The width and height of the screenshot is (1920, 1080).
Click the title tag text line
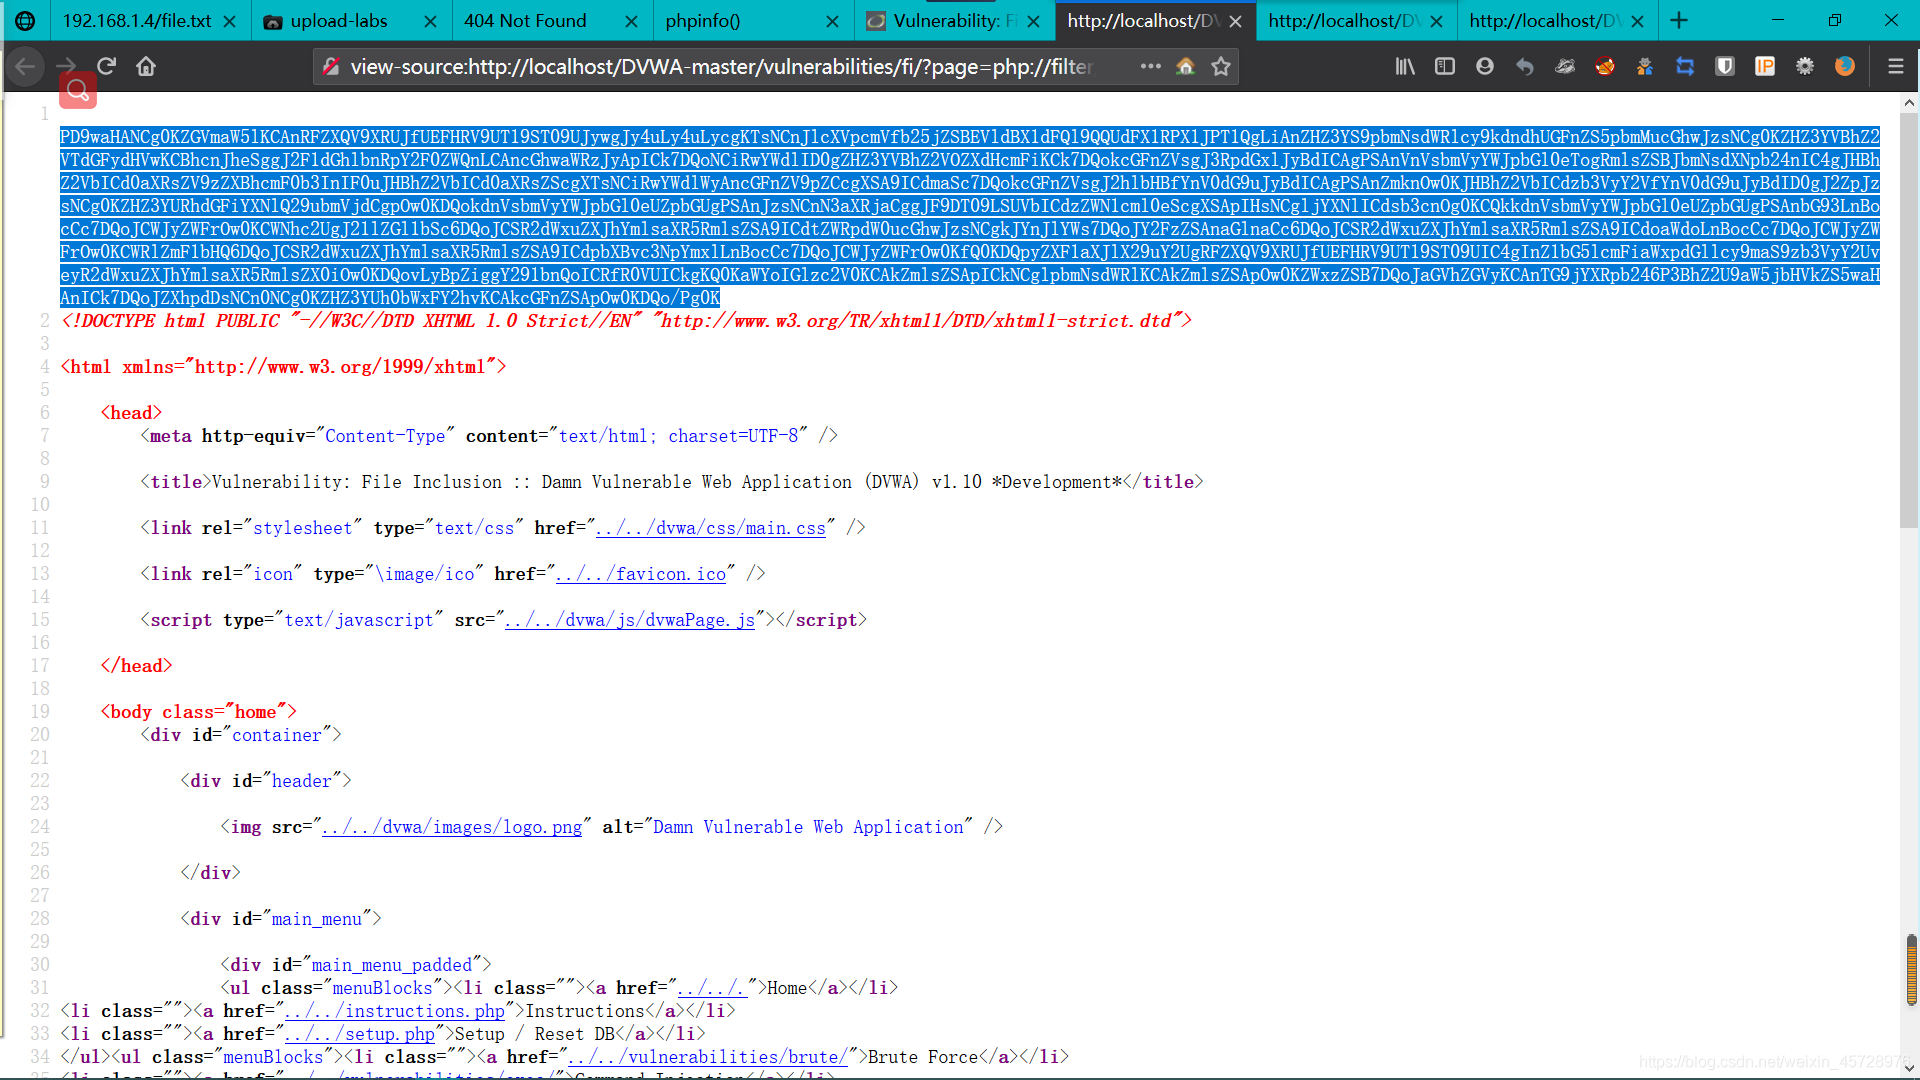pyautogui.click(x=671, y=482)
